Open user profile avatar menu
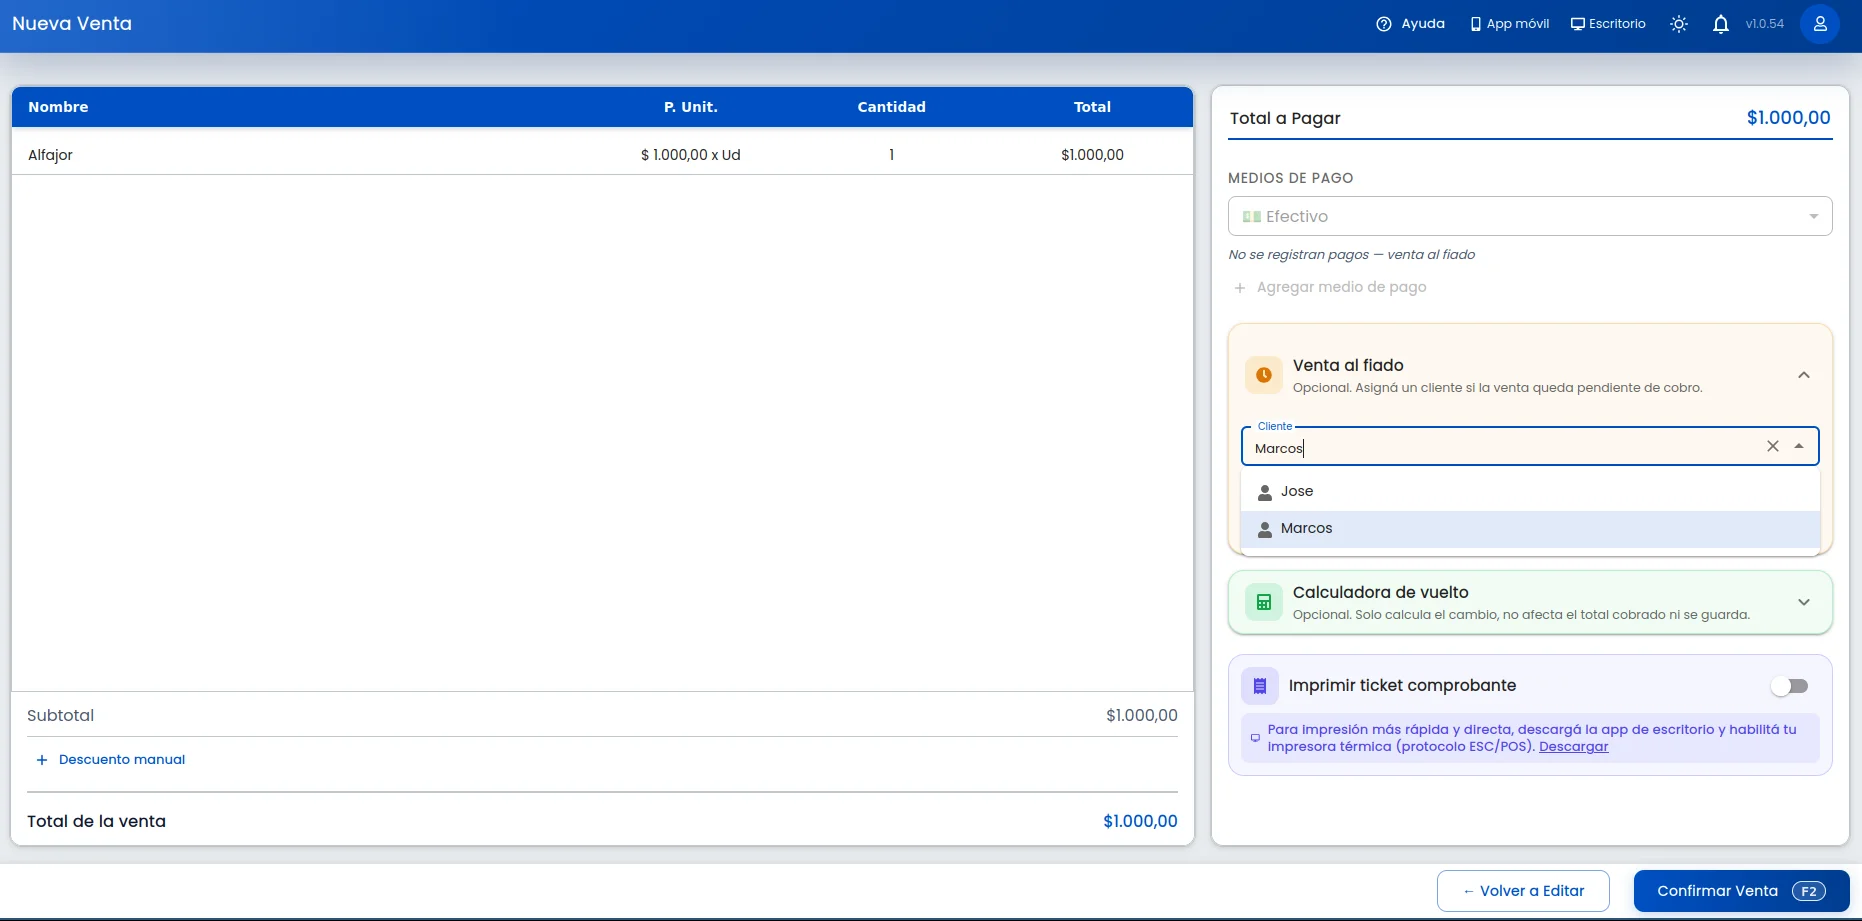The width and height of the screenshot is (1862, 921). click(1820, 24)
